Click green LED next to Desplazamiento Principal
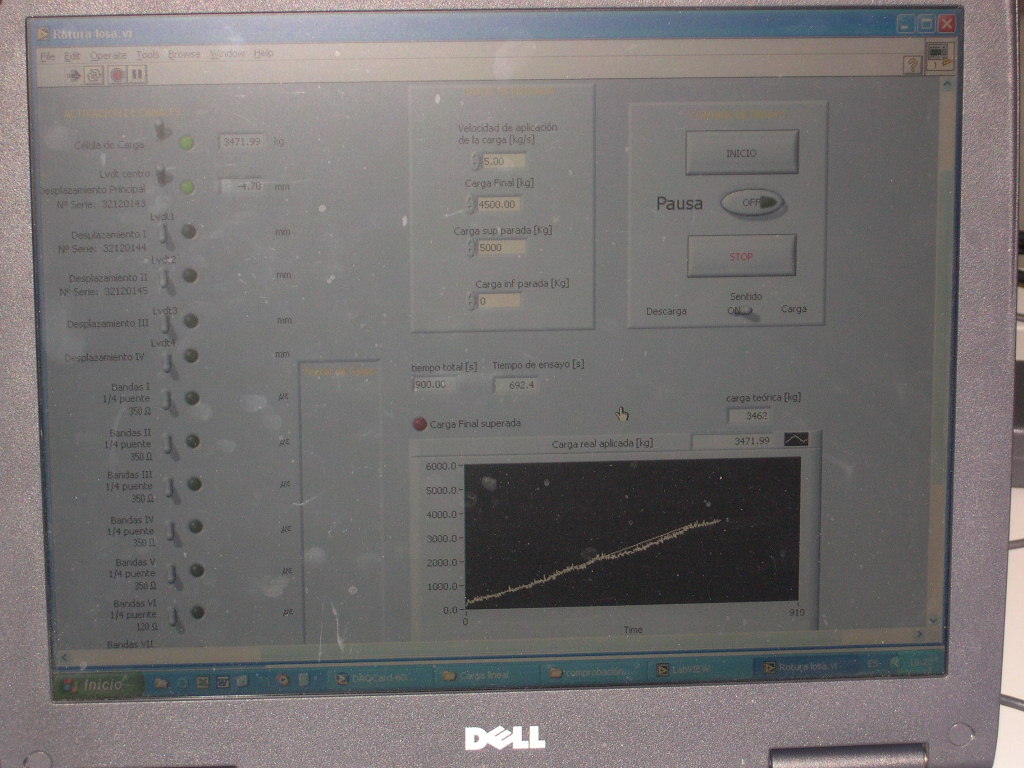This screenshot has width=1024, height=768. (x=187, y=187)
